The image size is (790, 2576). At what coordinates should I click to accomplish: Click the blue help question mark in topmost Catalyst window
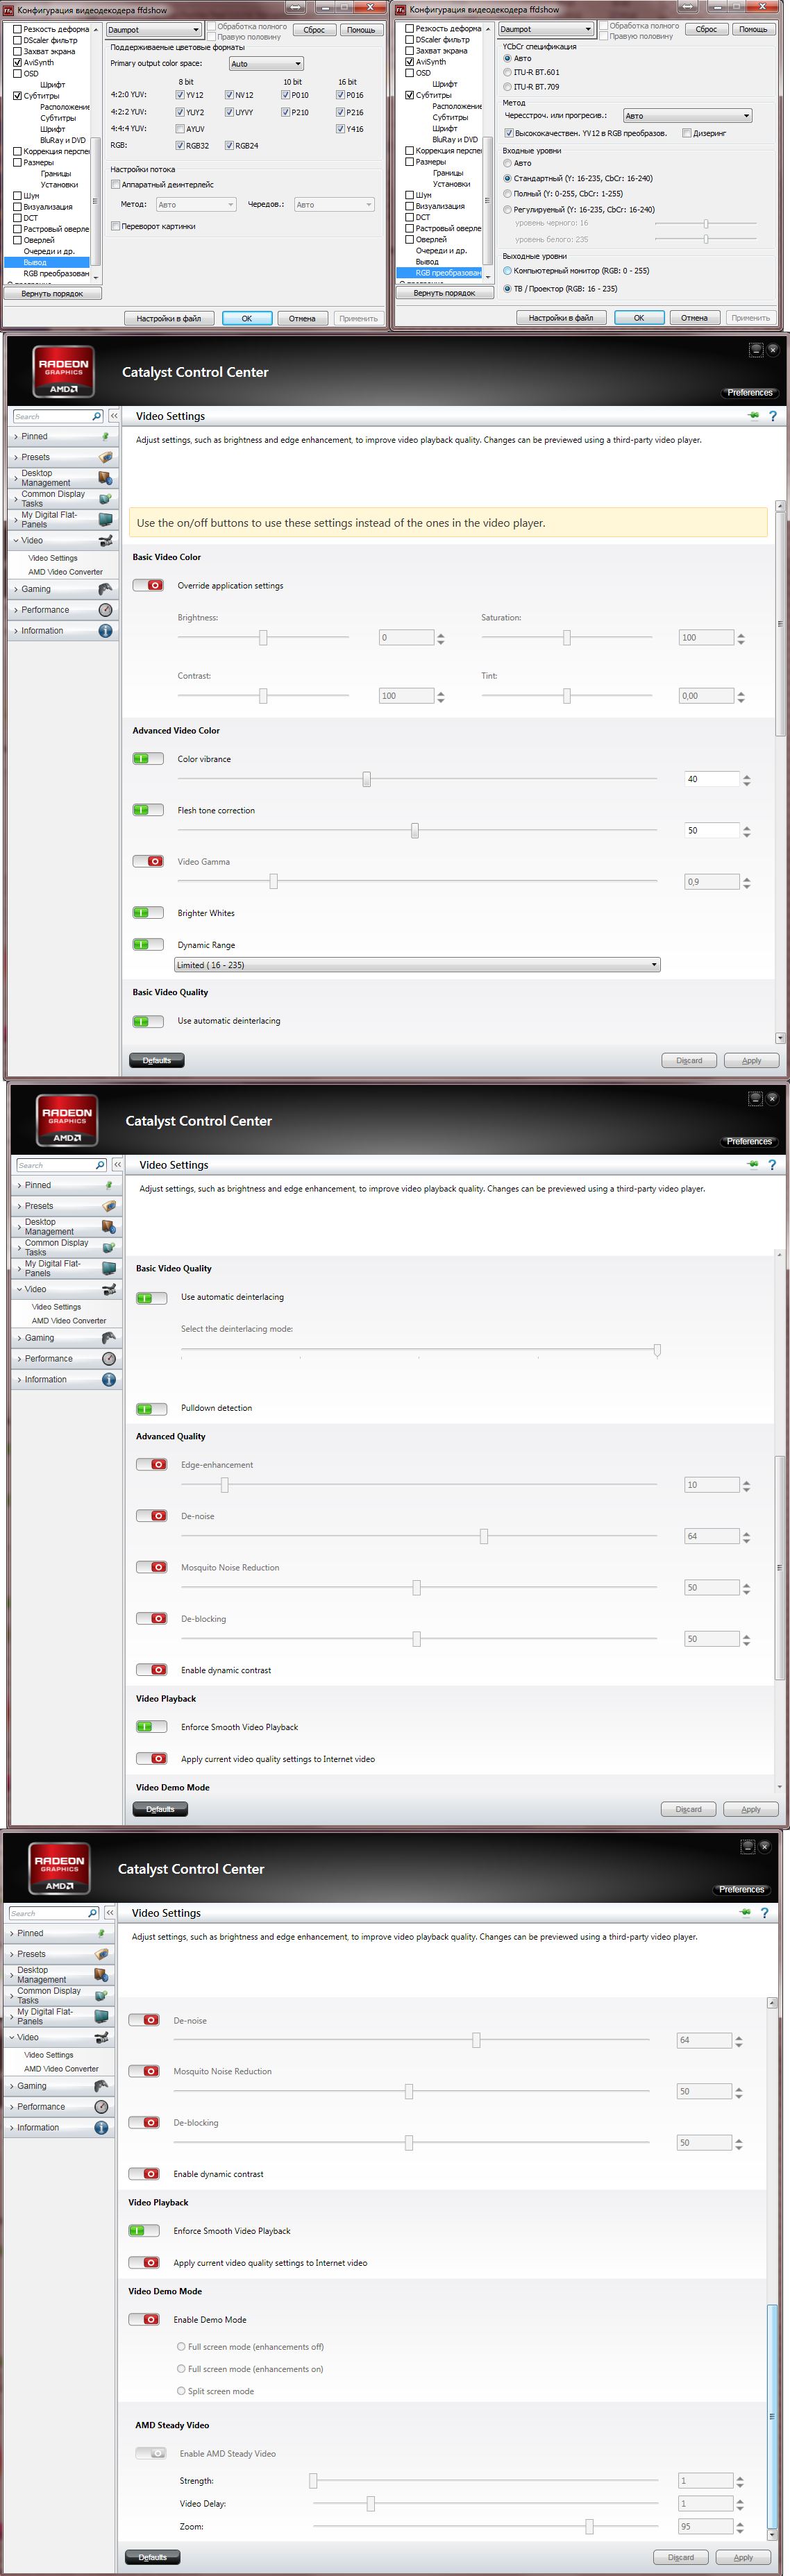point(772,416)
